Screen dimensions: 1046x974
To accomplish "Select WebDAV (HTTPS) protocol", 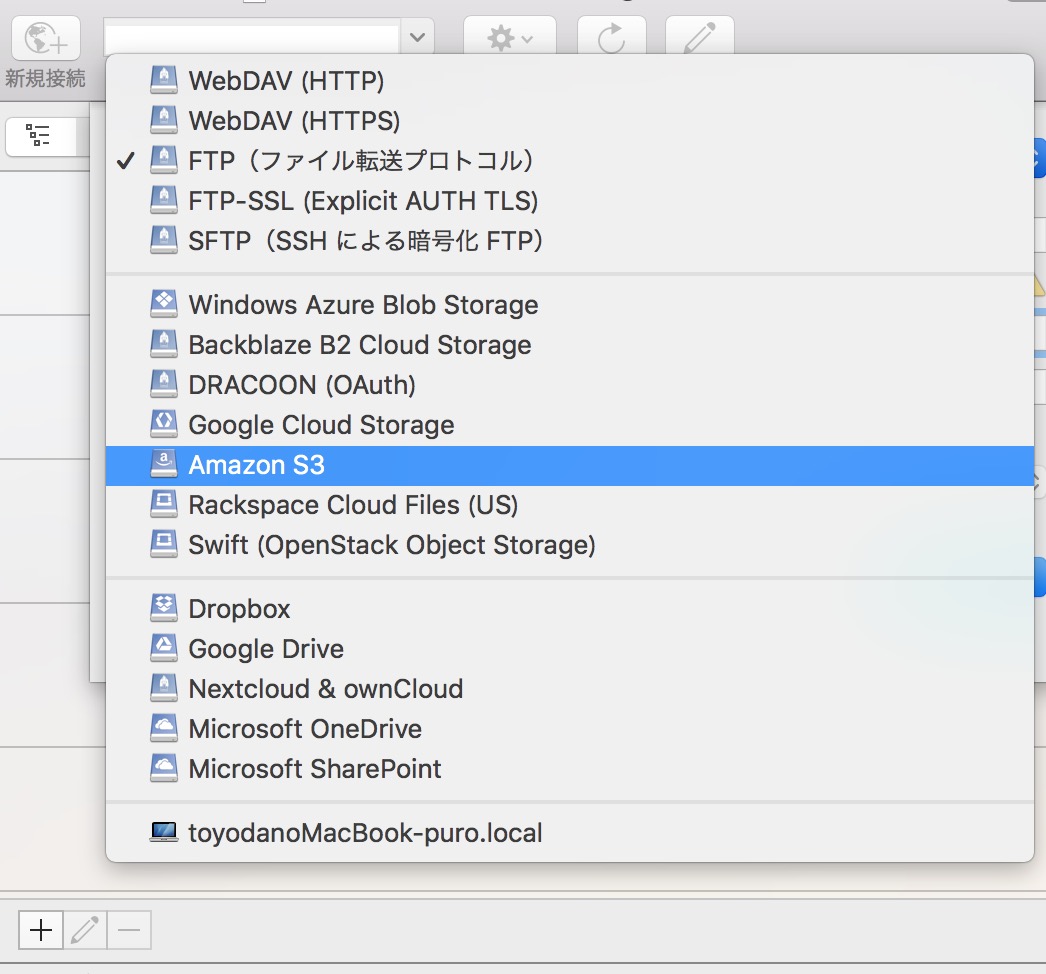I will click(570, 121).
